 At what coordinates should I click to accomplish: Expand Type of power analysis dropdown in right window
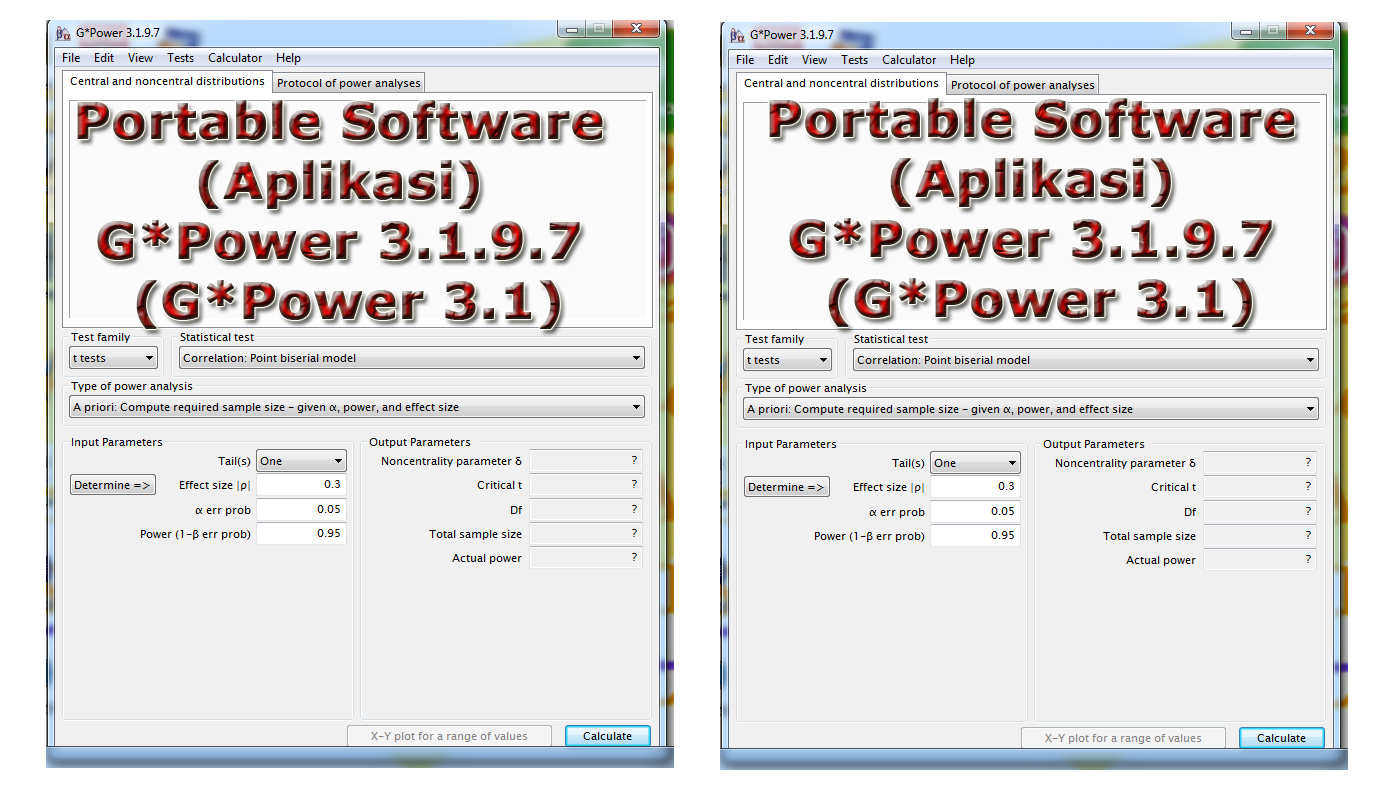[1031, 409]
